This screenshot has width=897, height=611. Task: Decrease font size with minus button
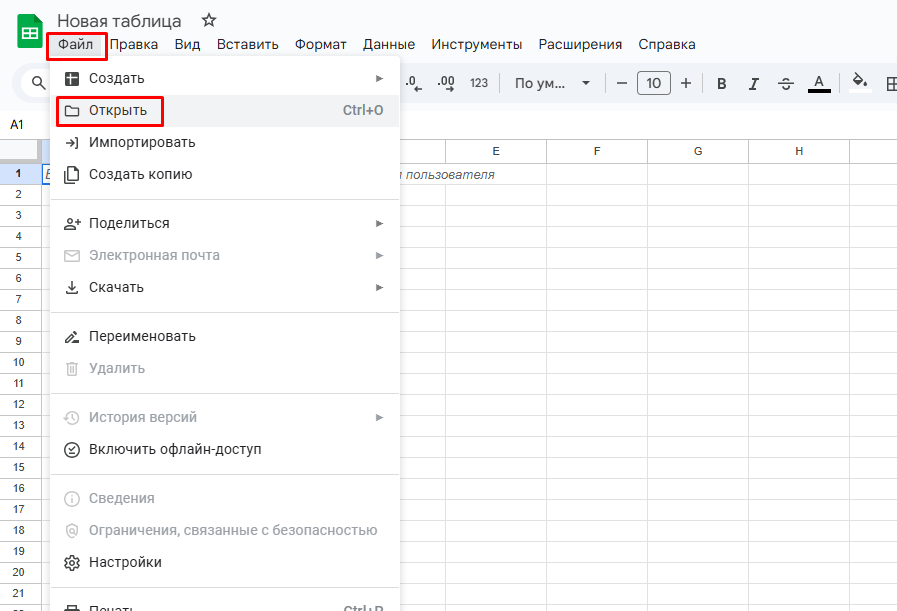pyautogui.click(x=622, y=83)
